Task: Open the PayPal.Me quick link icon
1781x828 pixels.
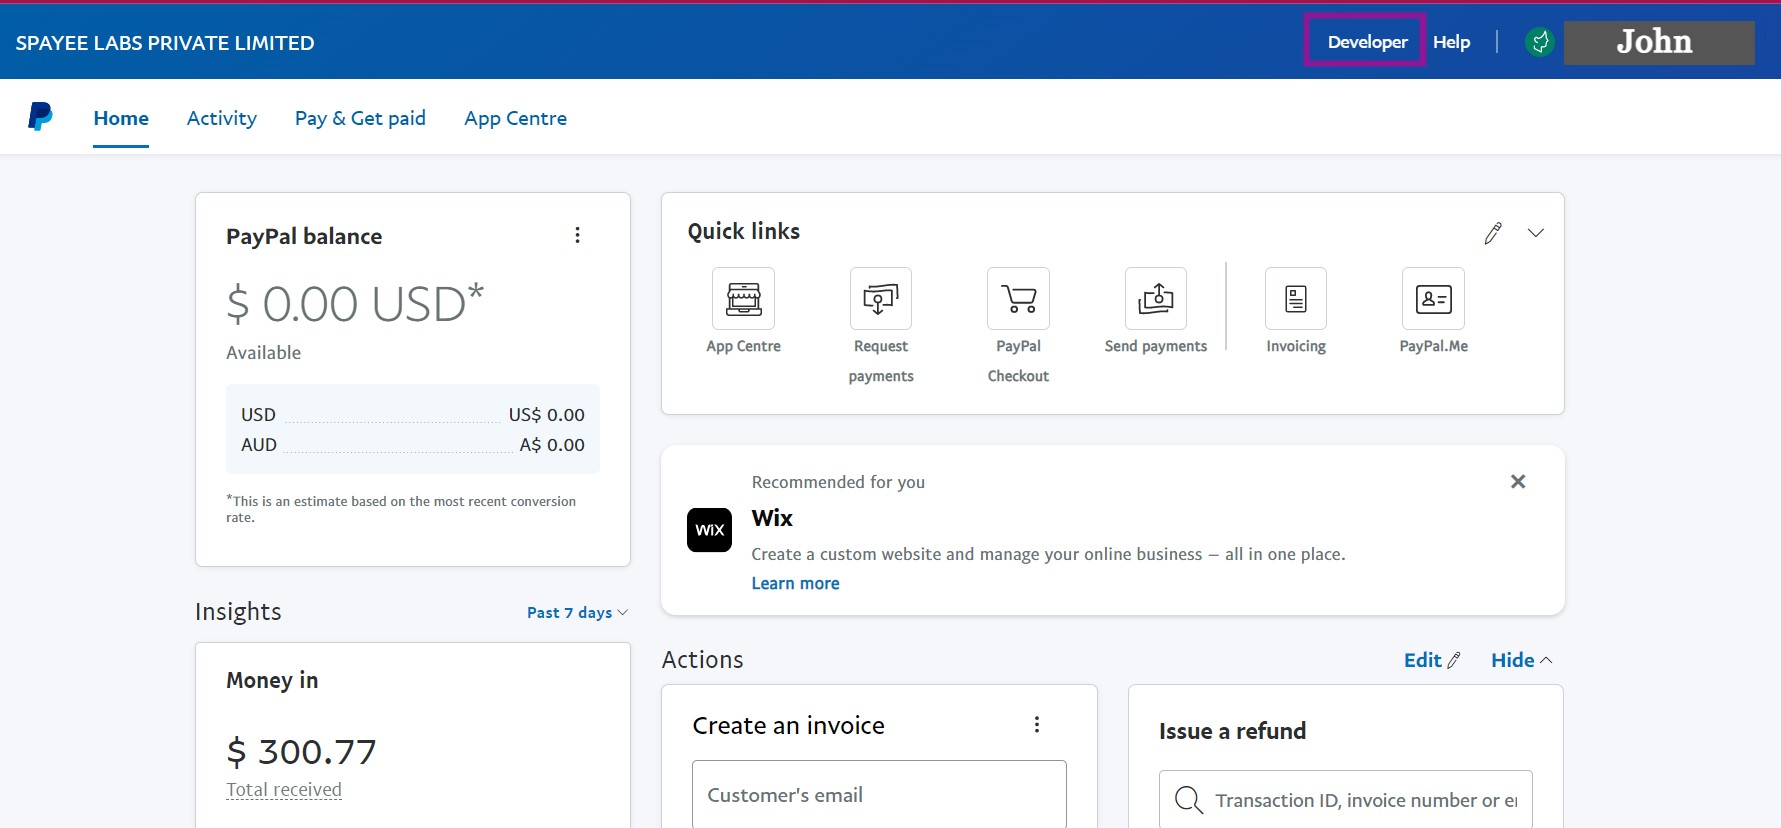Action: [1433, 298]
